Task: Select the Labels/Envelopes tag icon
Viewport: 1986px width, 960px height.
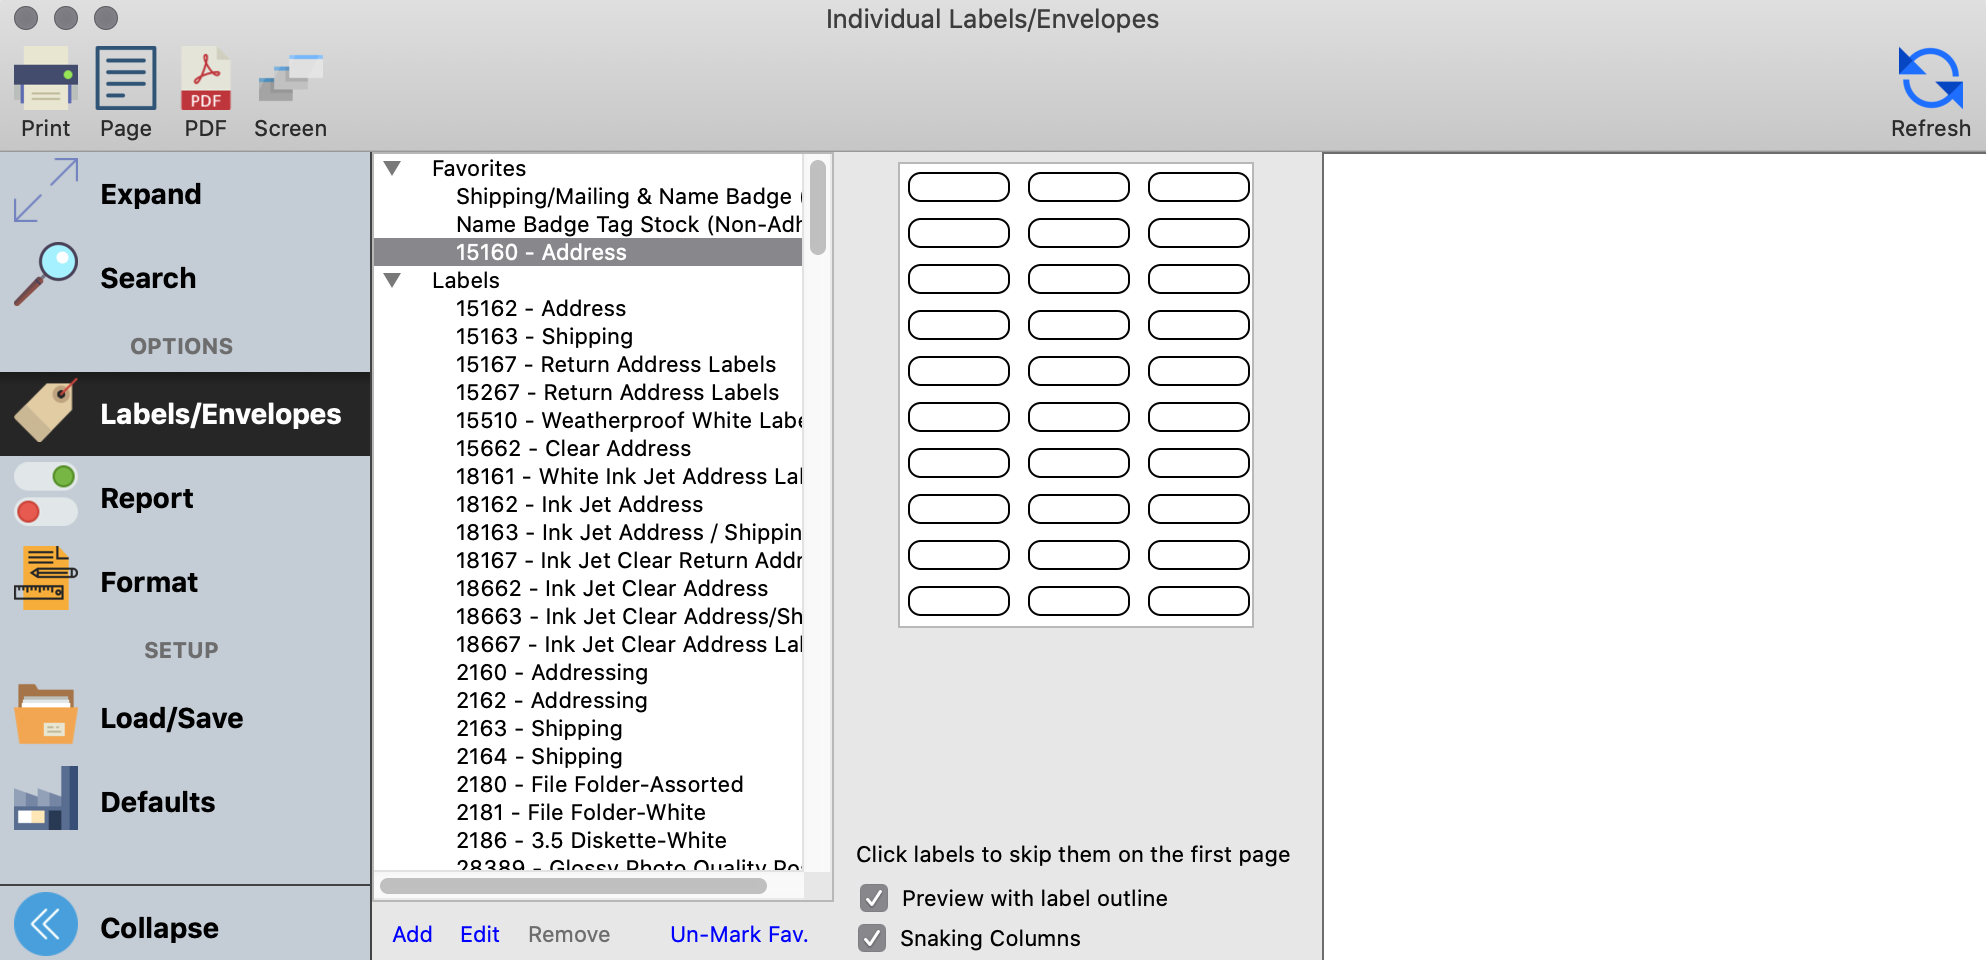Action: point(46,410)
